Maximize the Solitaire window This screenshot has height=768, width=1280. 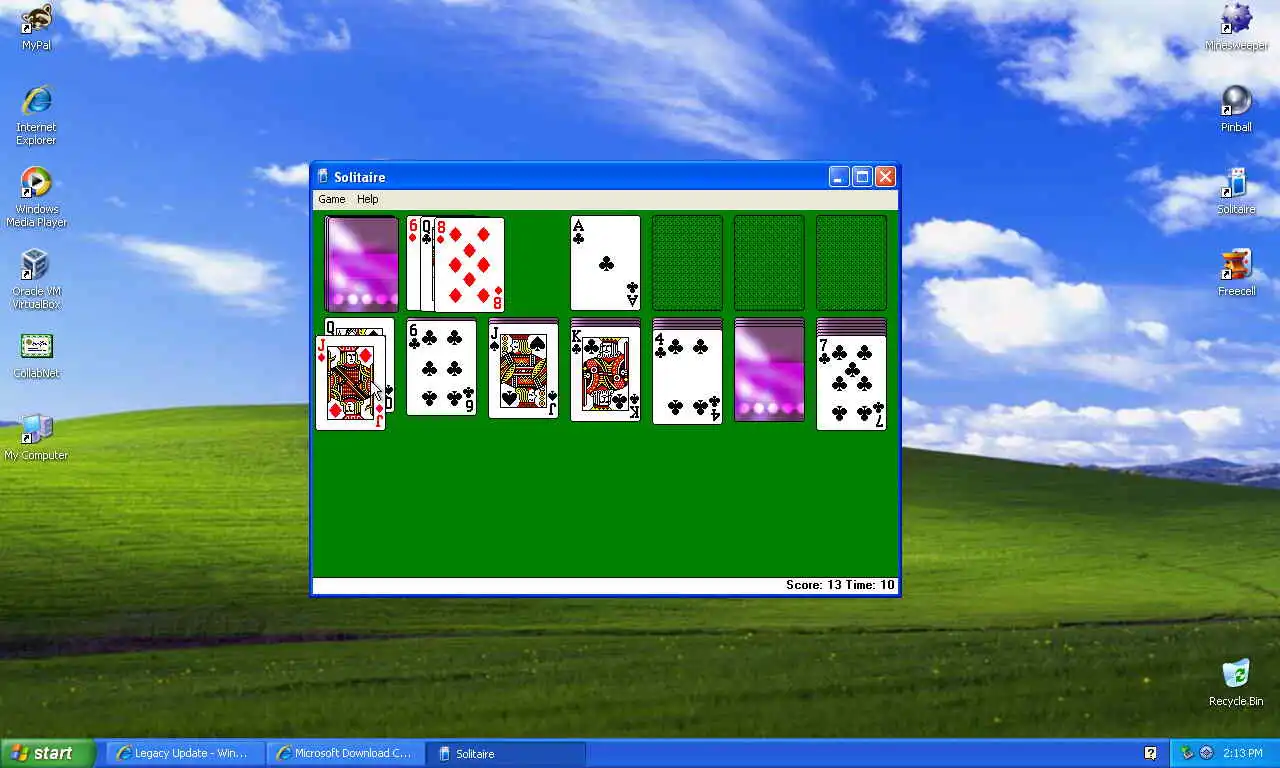click(862, 177)
